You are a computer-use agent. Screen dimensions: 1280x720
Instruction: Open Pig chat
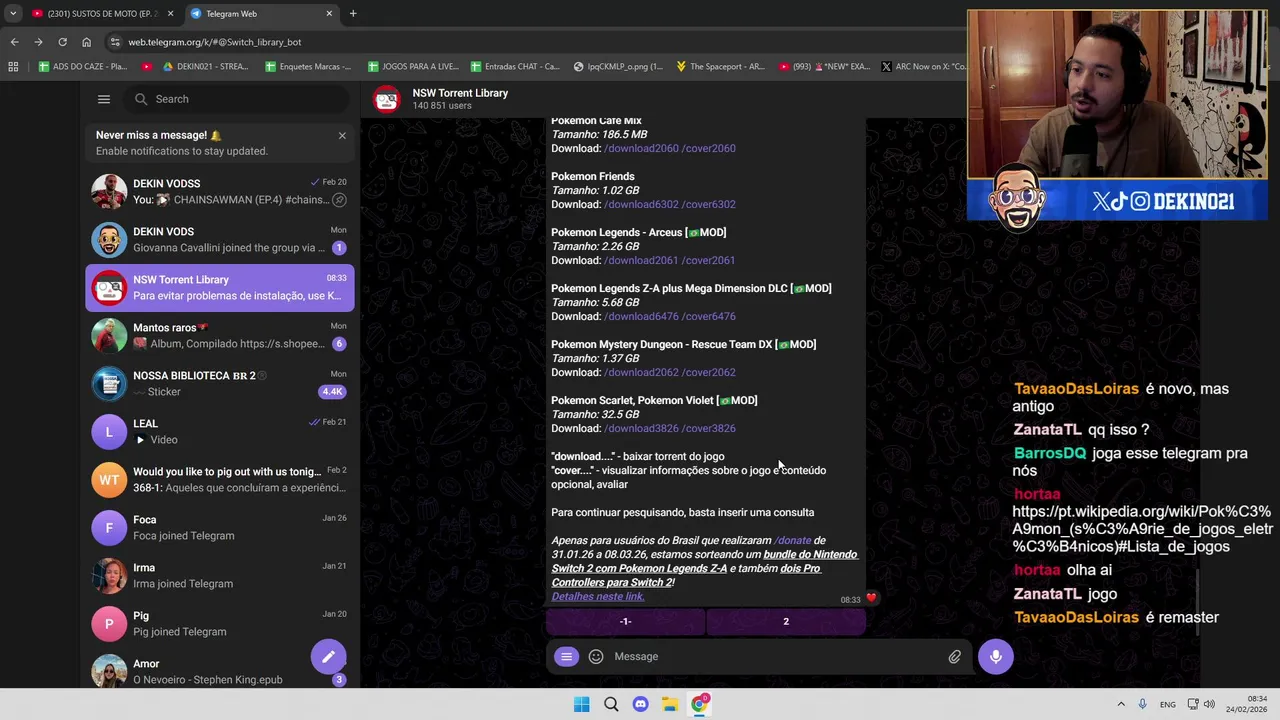tap(220, 624)
